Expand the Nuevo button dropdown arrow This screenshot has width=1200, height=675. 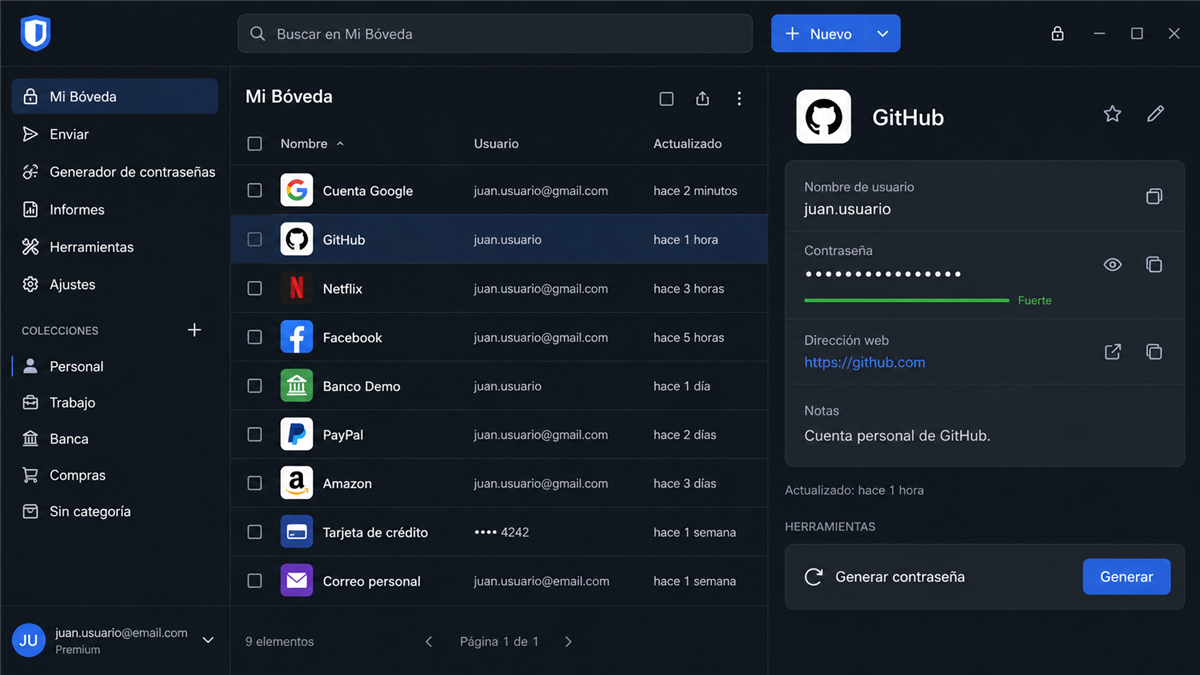tap(882, 34)
